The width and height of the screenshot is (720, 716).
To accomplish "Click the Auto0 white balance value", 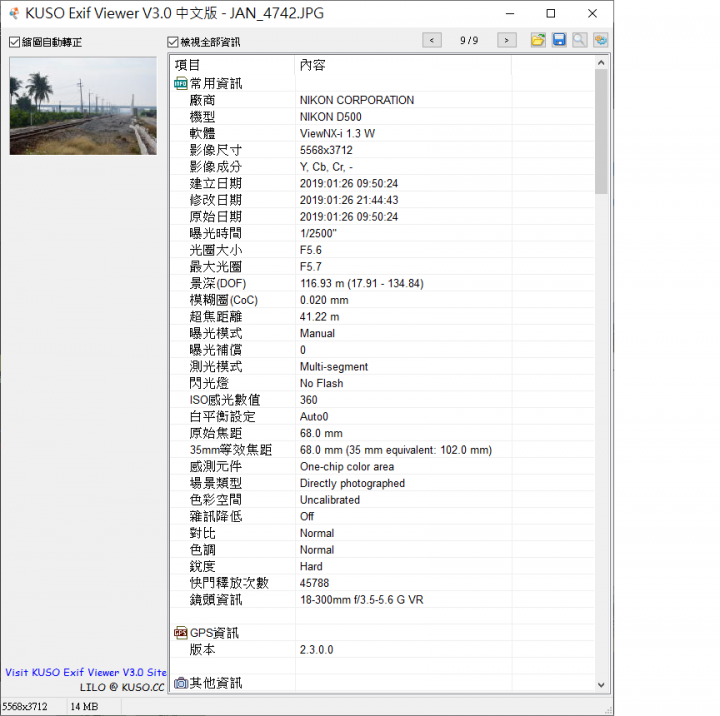I will 314,417.
